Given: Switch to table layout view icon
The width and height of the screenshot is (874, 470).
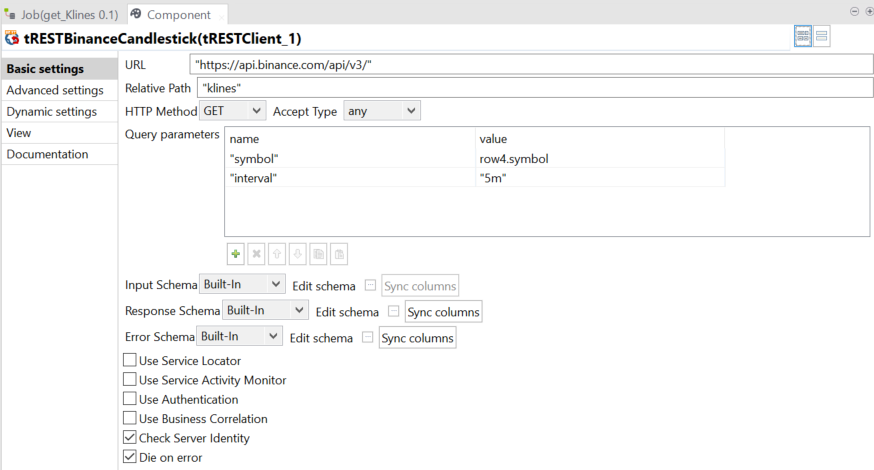Looking at the screenshot, I should click(x=803, y=37).
